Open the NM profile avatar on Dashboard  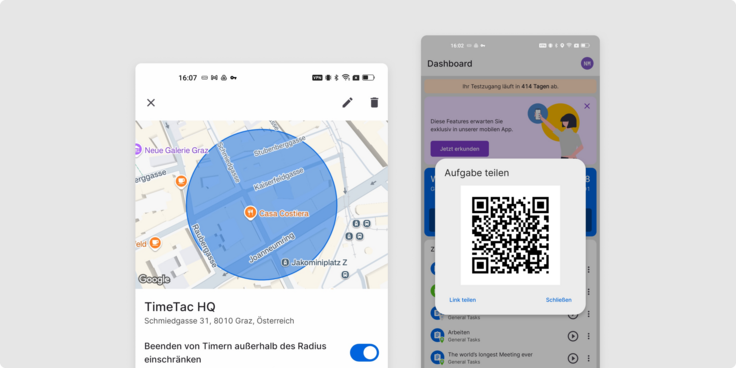pos(587,63)
